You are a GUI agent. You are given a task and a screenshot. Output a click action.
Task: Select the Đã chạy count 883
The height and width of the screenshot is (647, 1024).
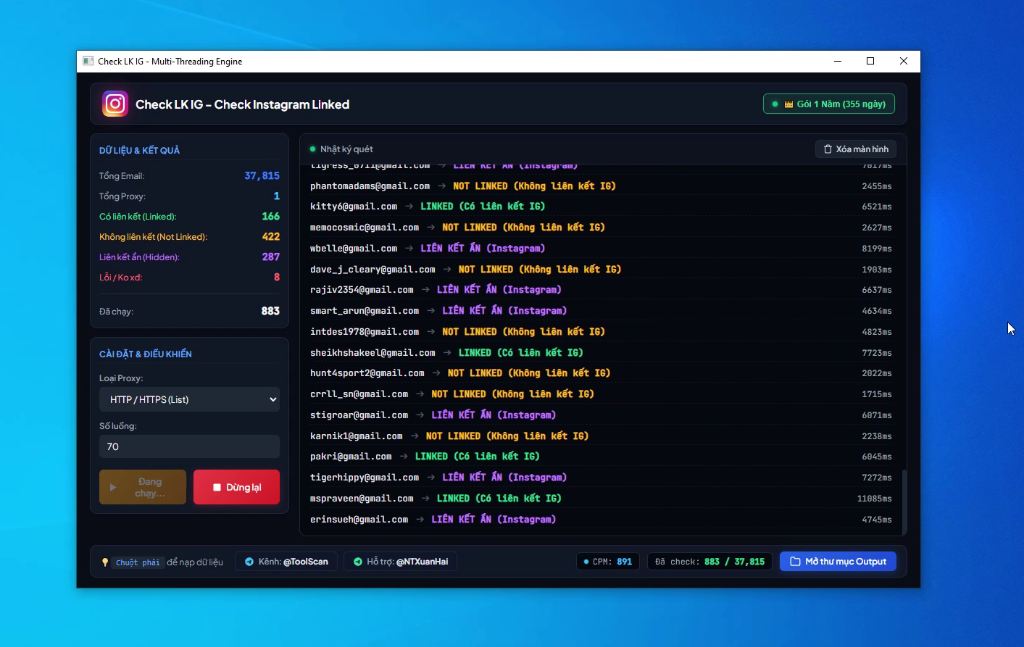(270, 311)
